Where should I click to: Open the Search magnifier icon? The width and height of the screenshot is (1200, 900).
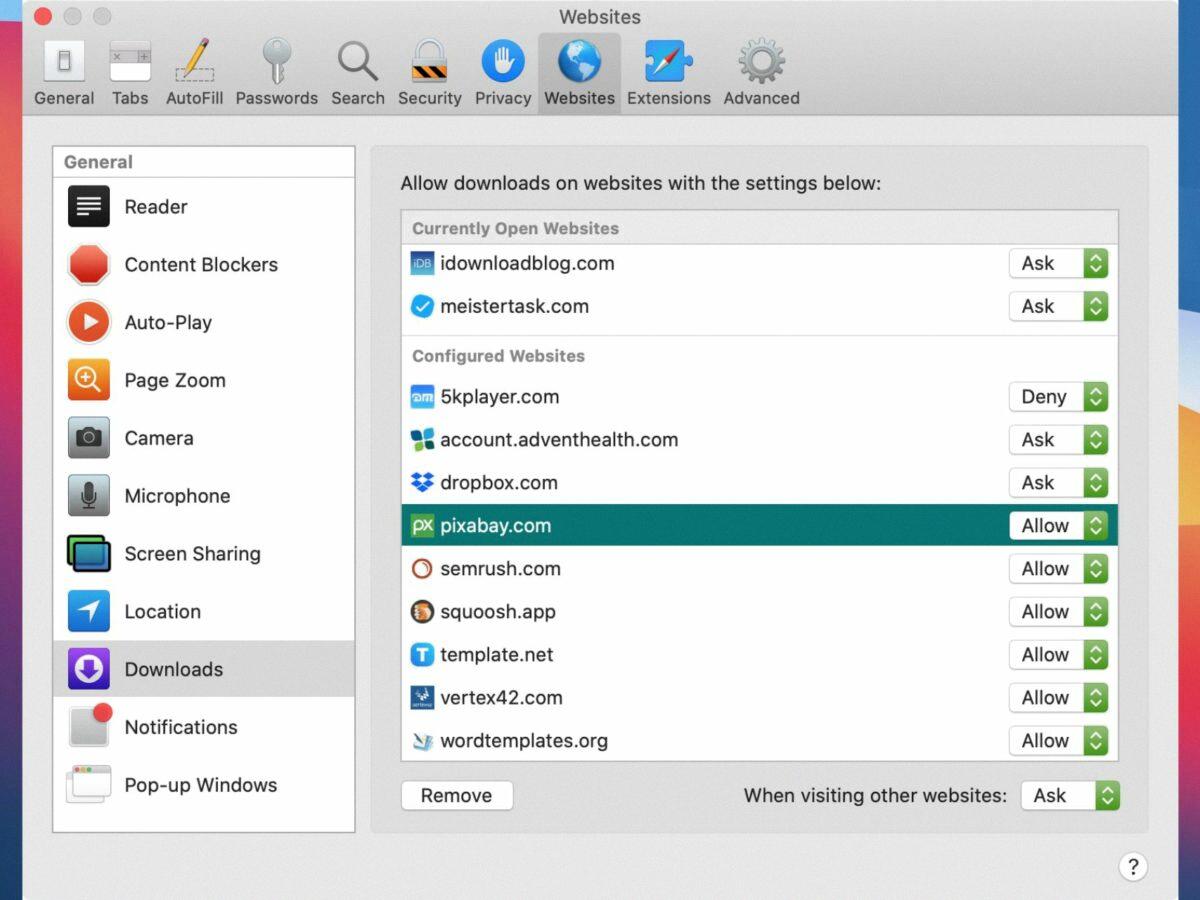pos(357,61)
